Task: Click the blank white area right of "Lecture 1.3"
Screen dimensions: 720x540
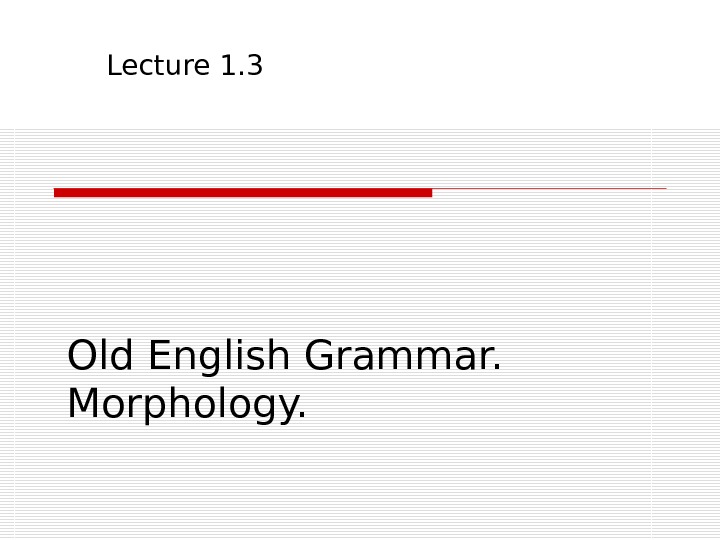Action: 480,66
